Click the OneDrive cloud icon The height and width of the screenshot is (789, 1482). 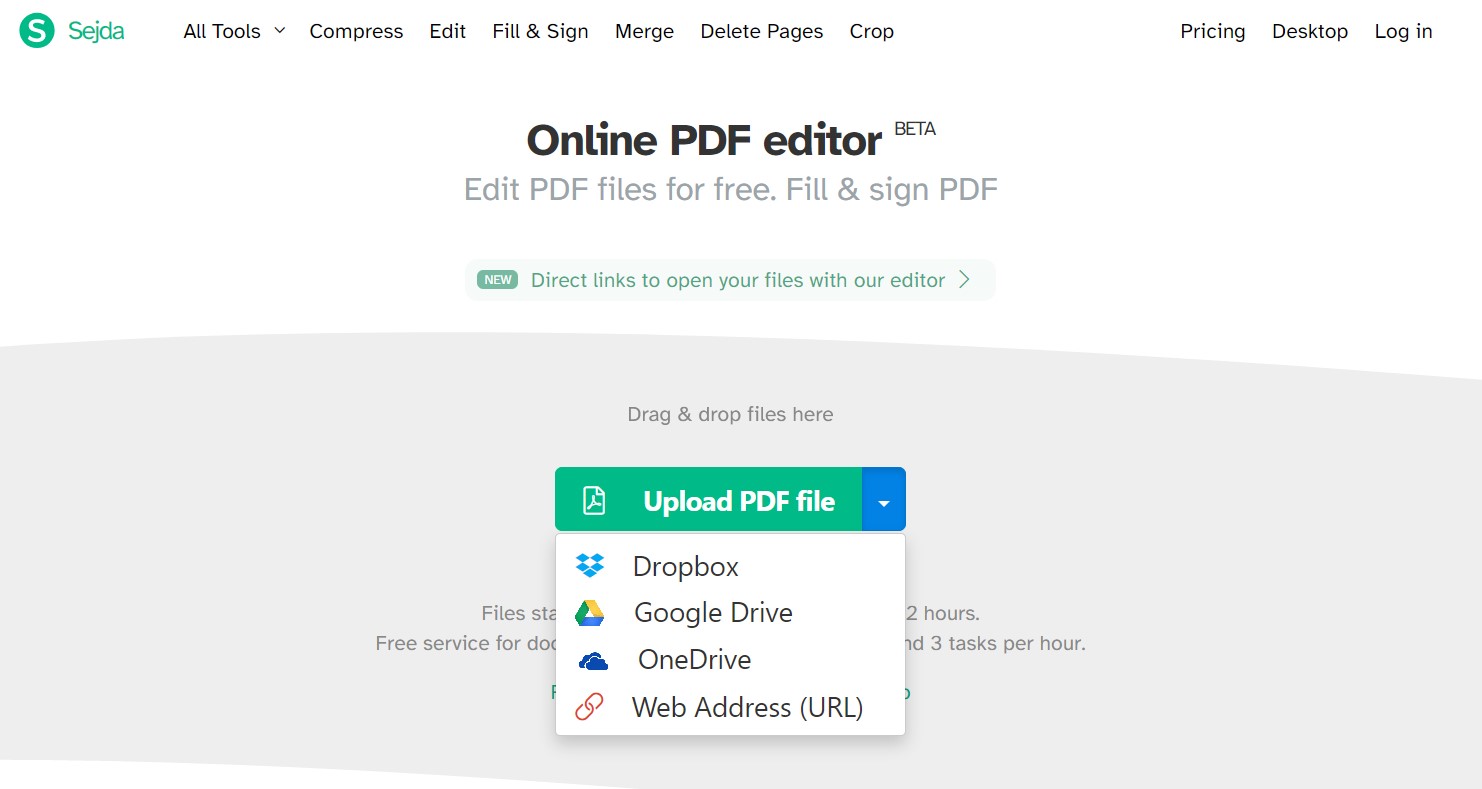pos(593,661)
